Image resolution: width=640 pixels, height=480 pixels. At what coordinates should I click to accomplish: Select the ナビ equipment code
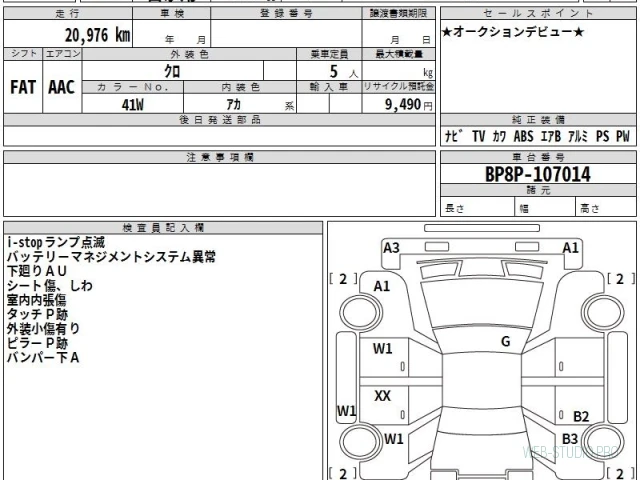(x=453, y=136)
